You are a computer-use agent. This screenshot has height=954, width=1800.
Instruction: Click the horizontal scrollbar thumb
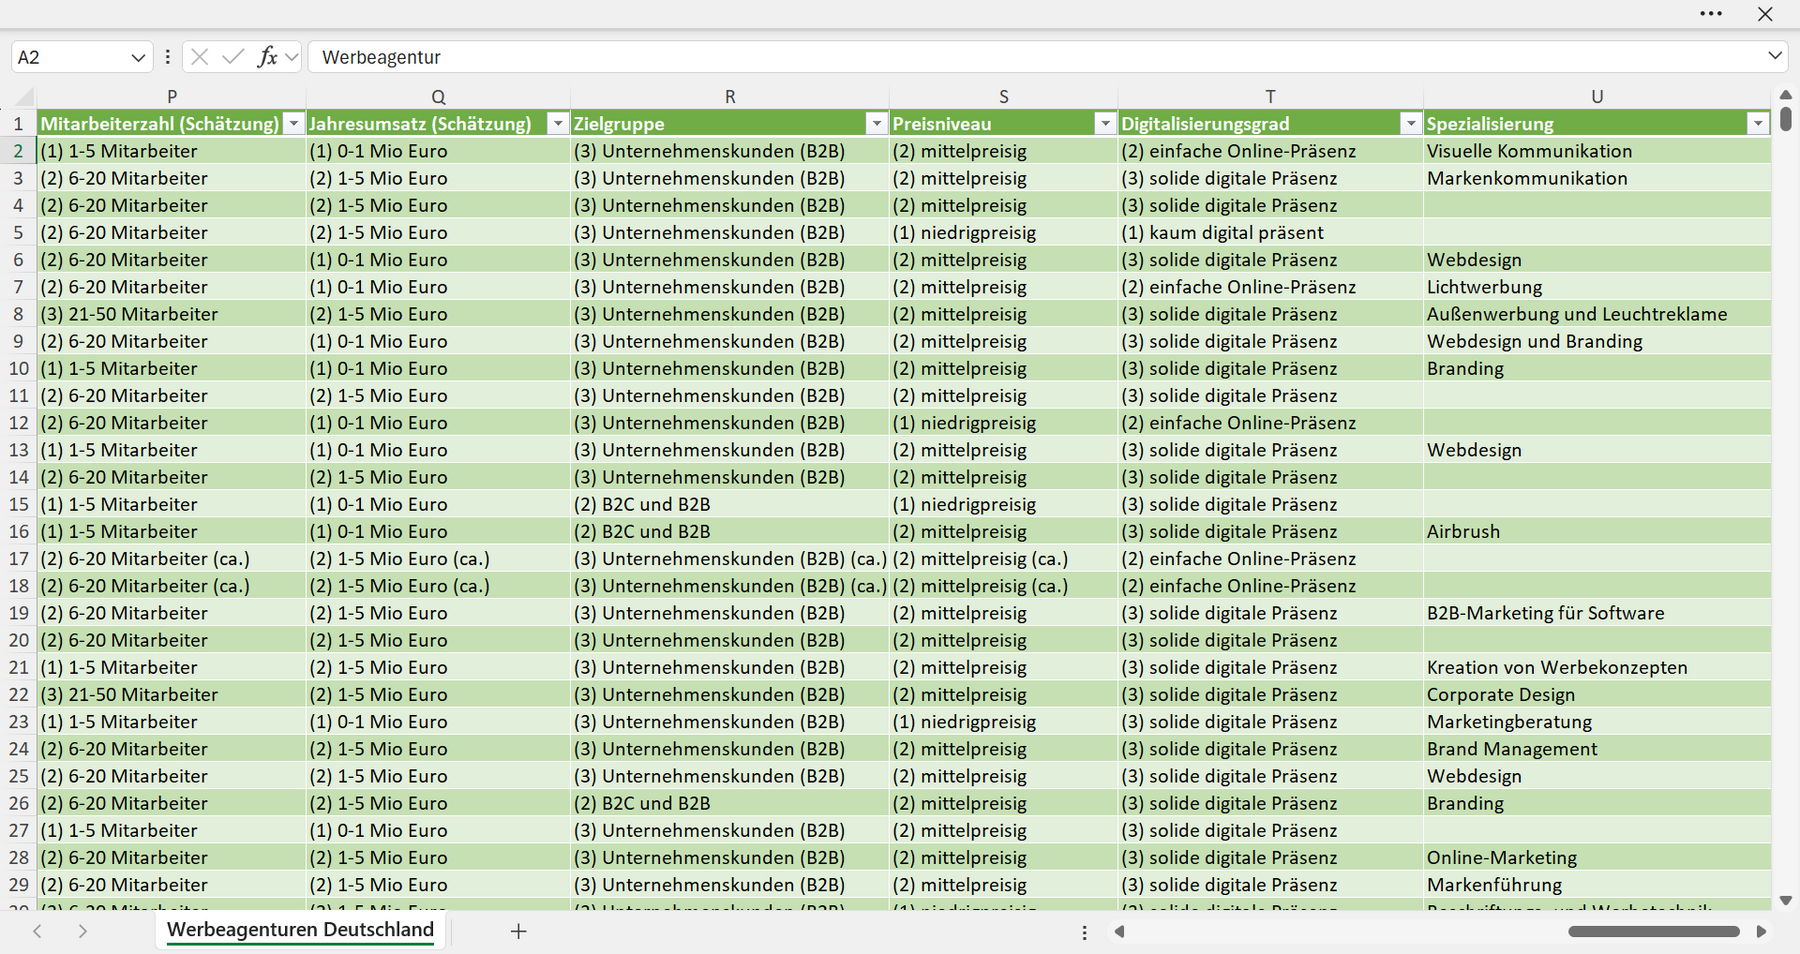click(1654, 932)
